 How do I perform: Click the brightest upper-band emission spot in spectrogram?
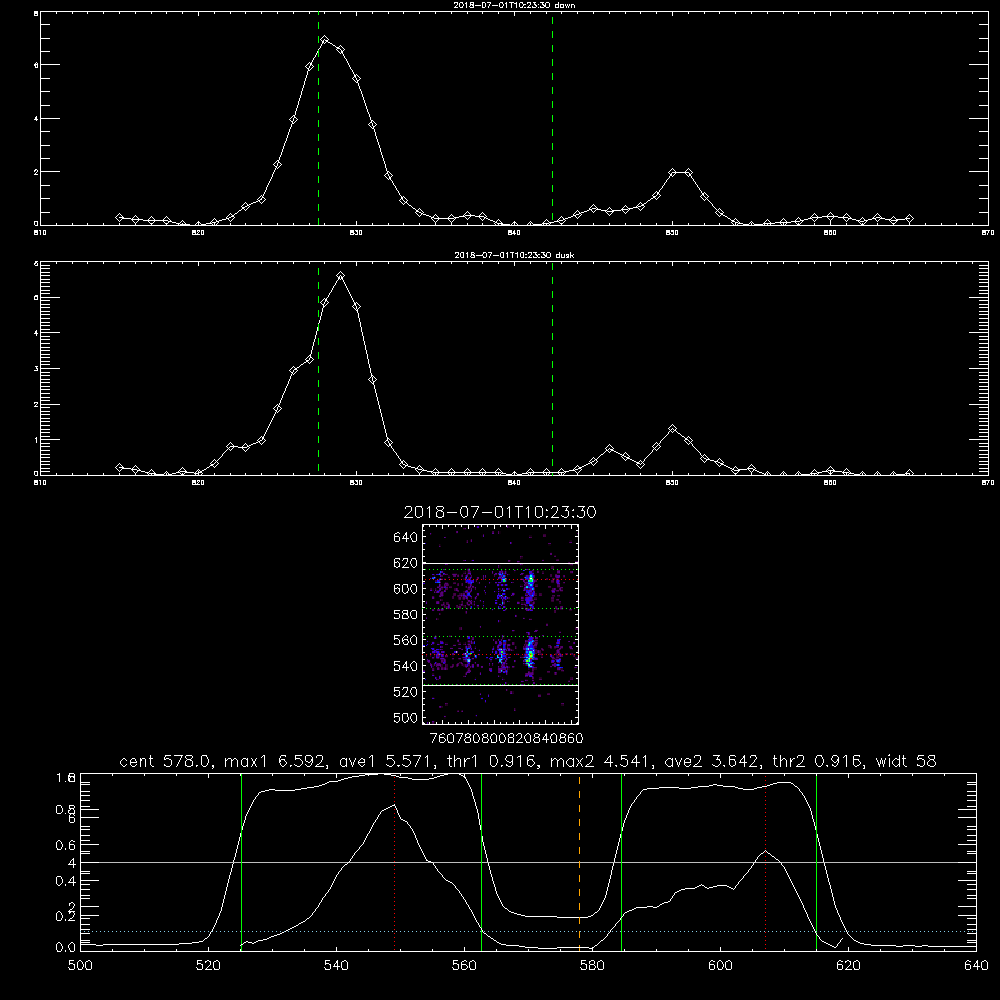[x=529, y=582]
